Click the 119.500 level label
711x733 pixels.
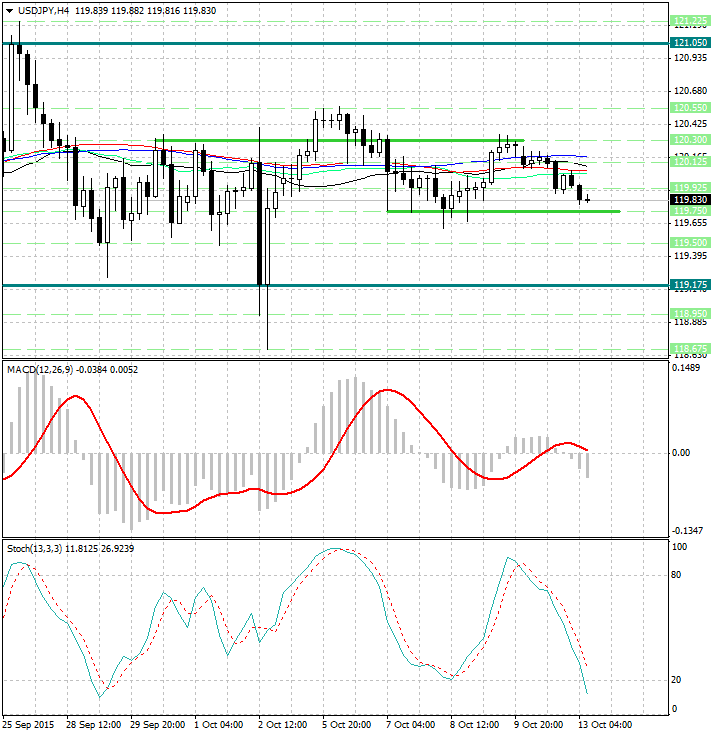click(x=690, y=243)
